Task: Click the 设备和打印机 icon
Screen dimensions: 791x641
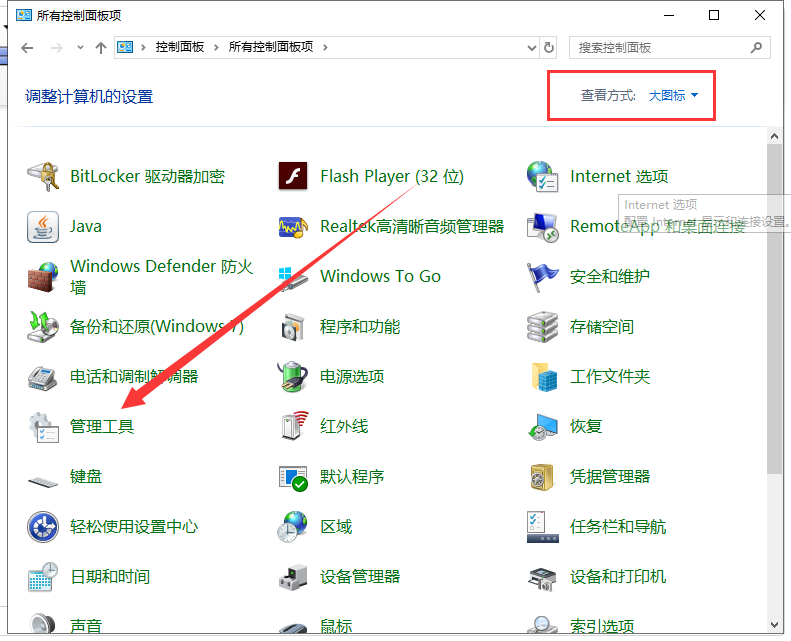Action: coord(543,577)
